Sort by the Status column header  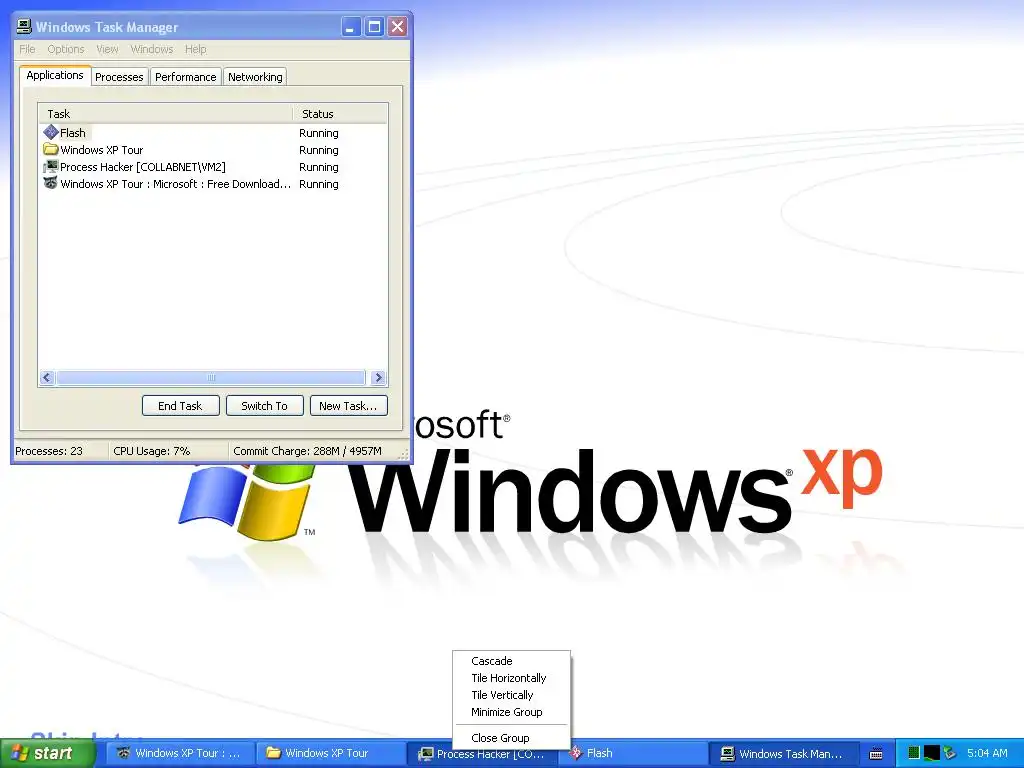[340, 114]
